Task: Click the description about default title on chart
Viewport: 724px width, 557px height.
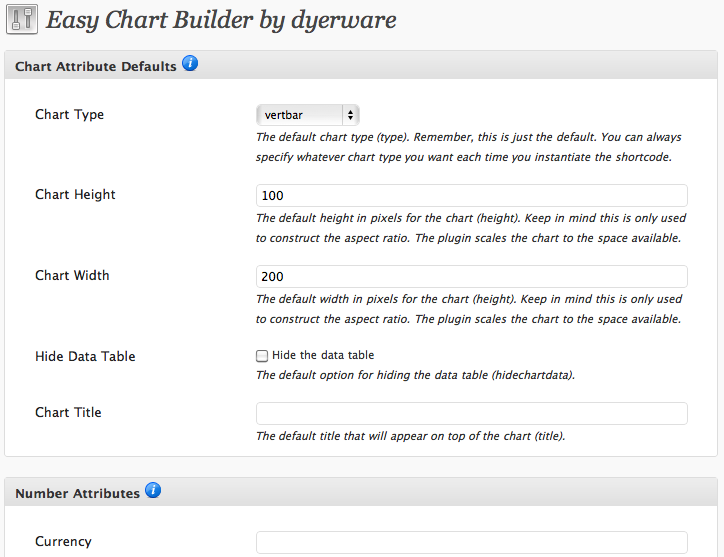Action: (x=410, y=436)
